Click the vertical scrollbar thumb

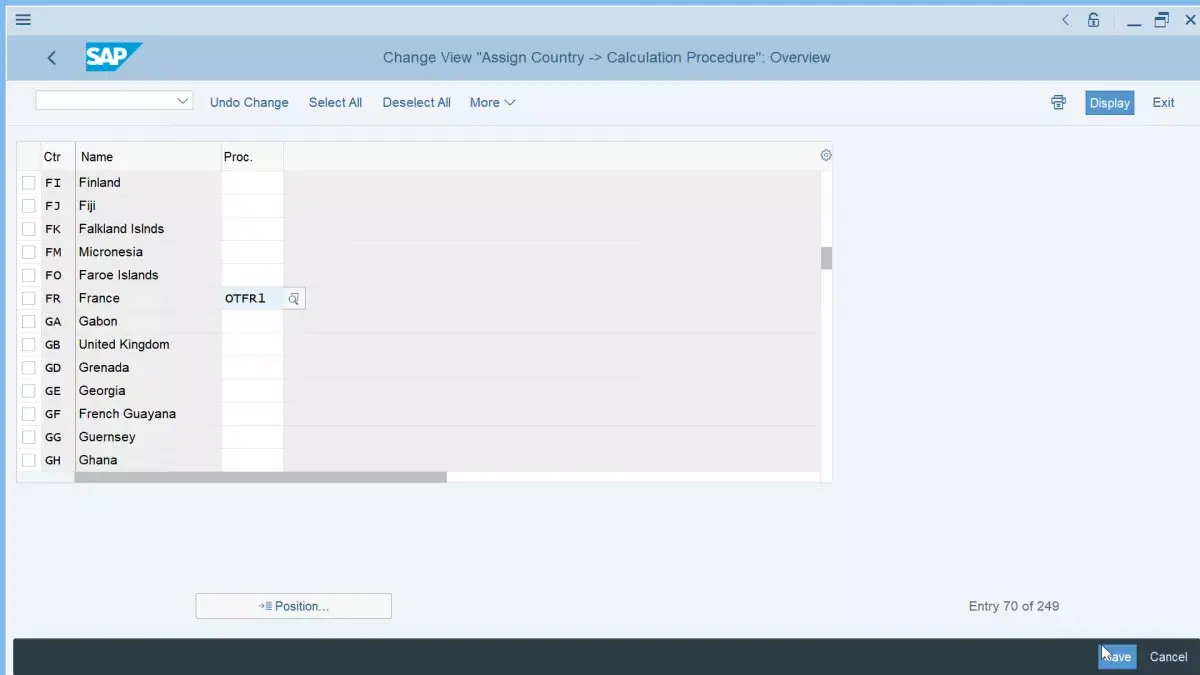click(826, 258)
